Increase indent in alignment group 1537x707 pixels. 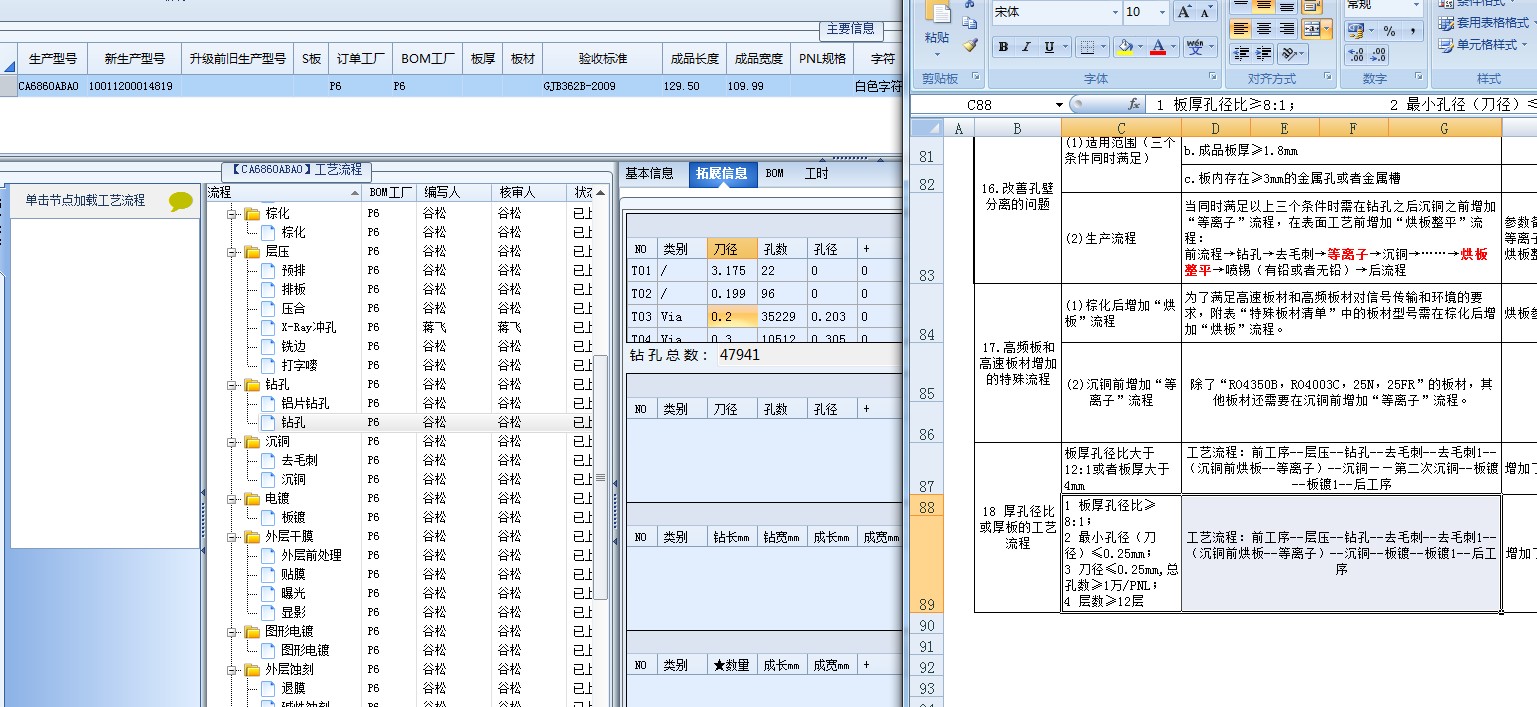coord(1264,53)
